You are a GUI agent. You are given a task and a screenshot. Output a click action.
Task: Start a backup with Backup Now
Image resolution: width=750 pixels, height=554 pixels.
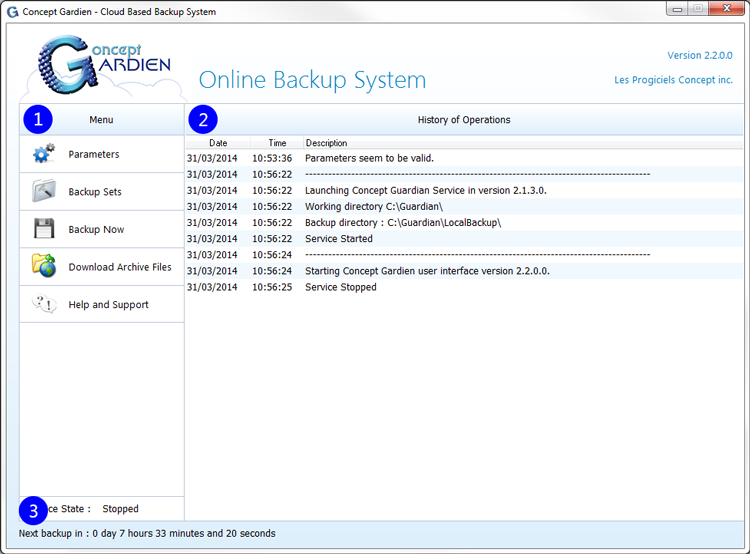click(96, 230)
